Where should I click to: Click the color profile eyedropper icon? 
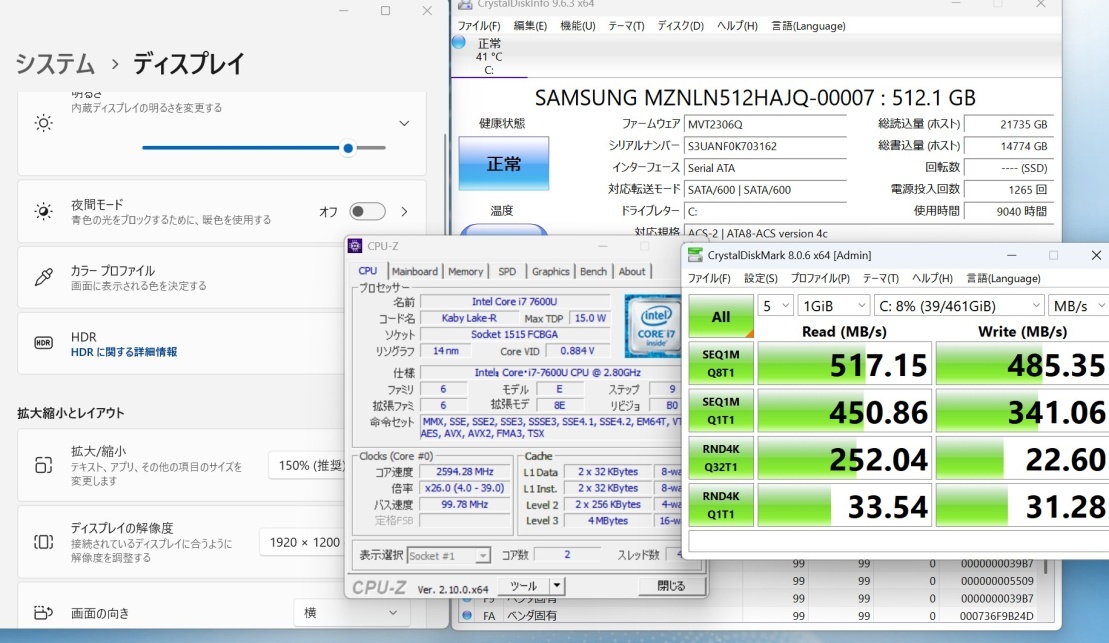tap(43, 277)
